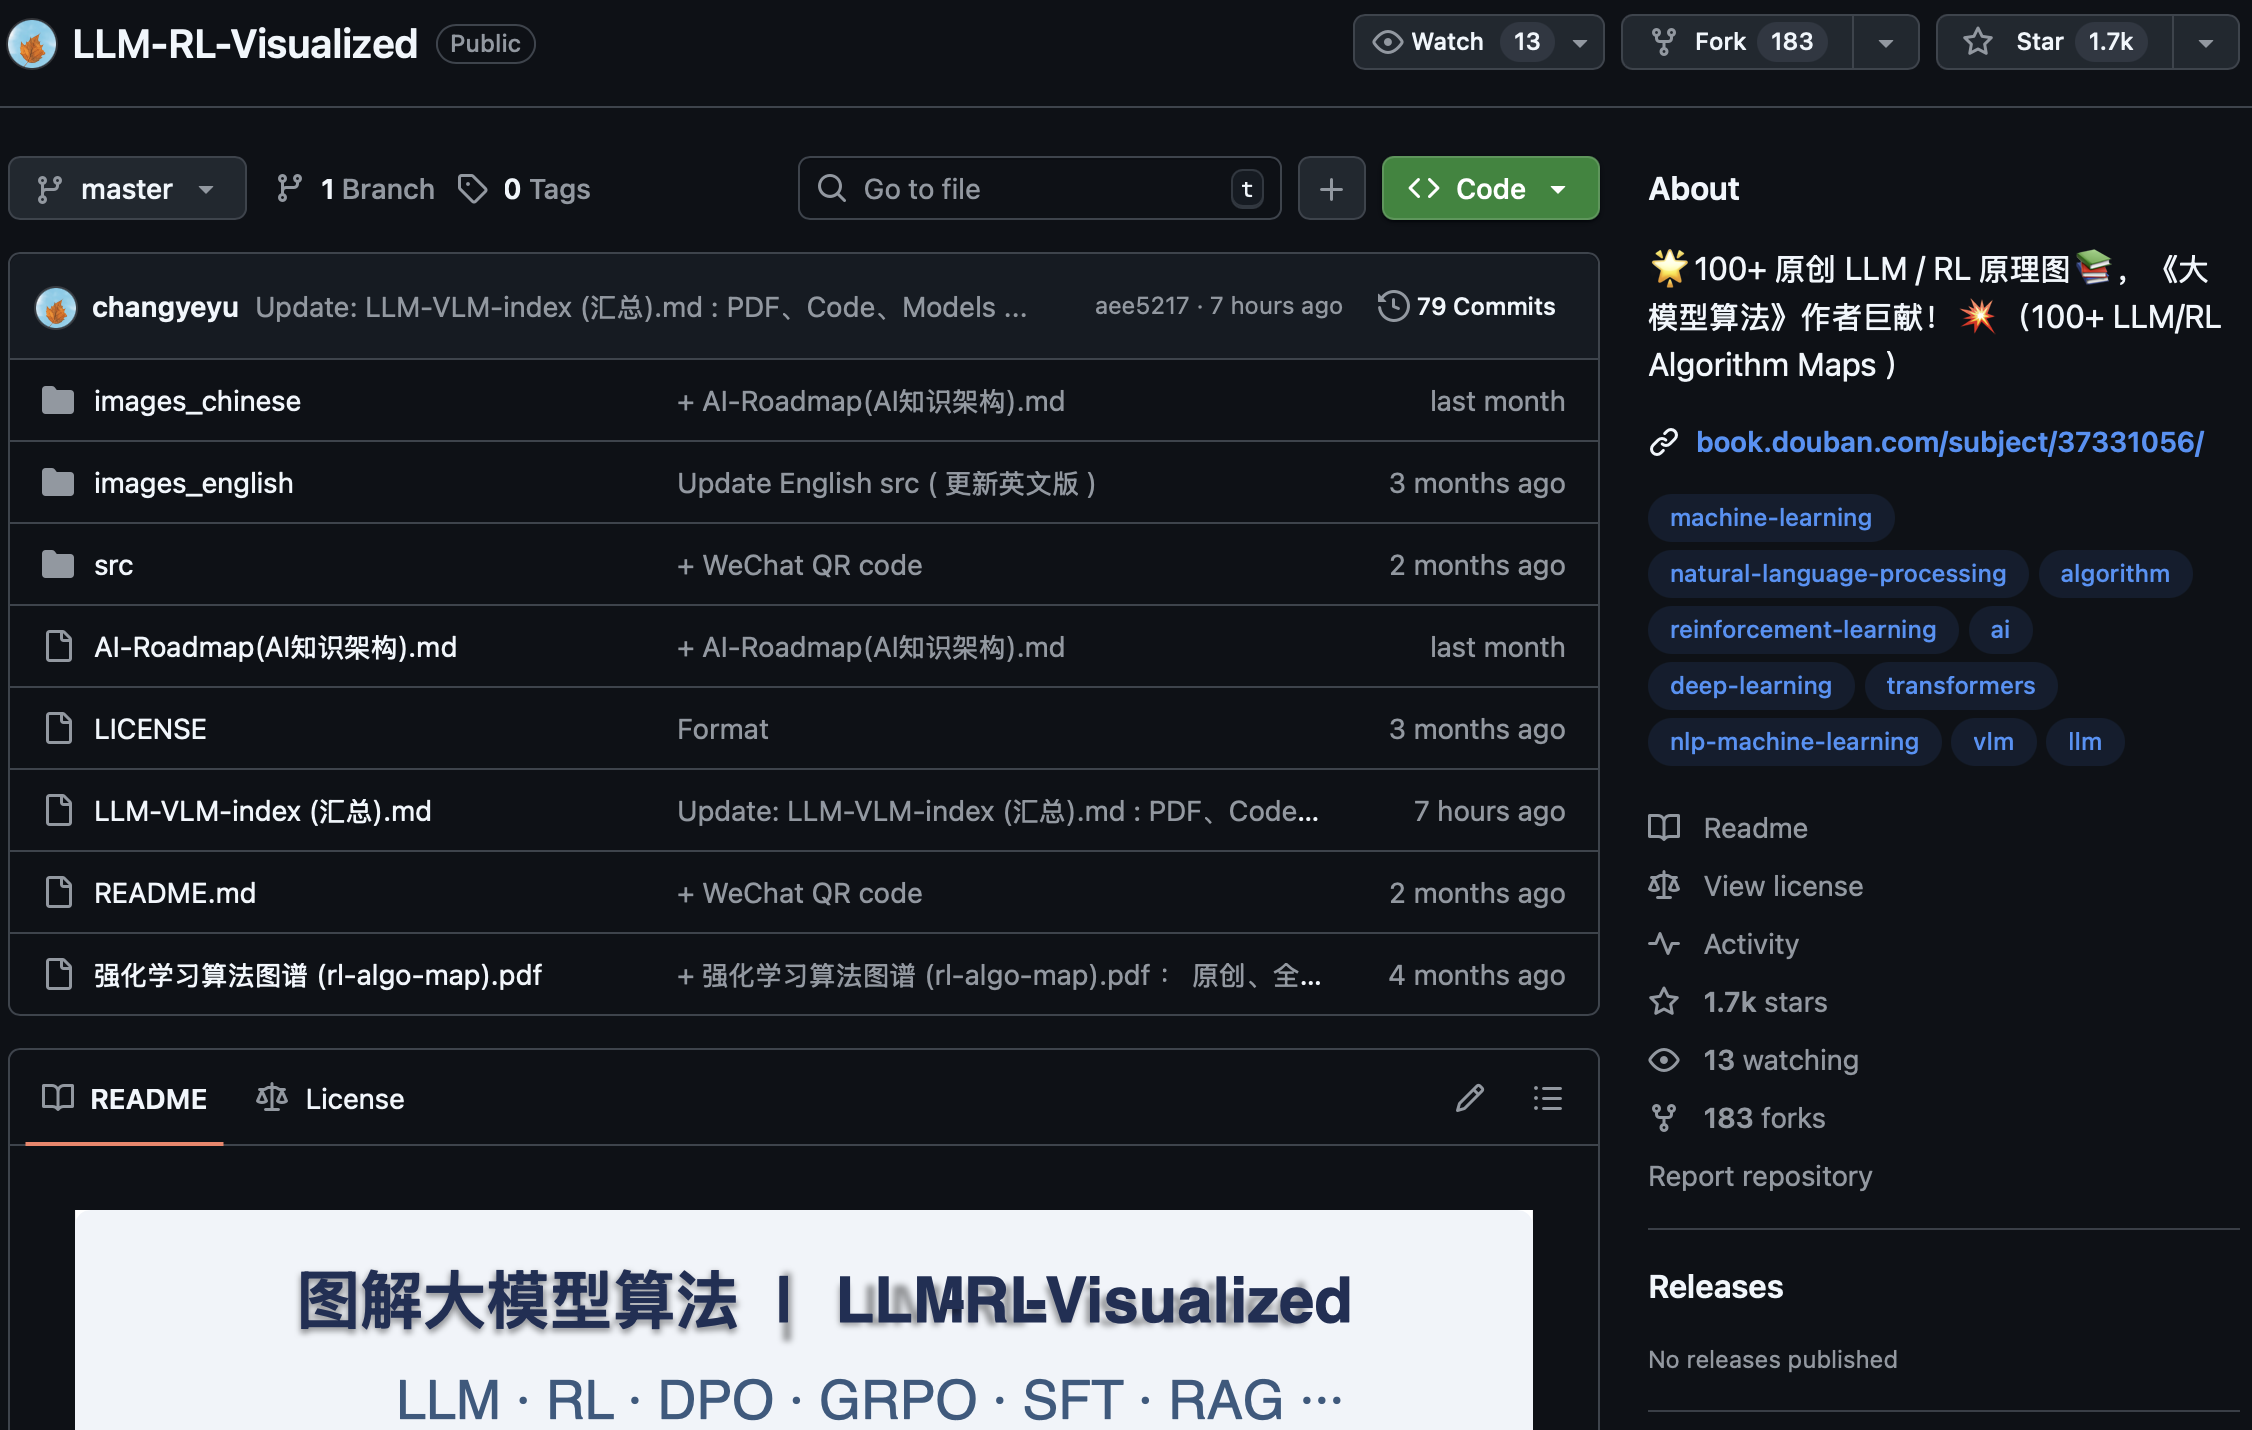Screen dimensions: 2252x1430
Task: Switch to the License tab
Action: coord(331,1098)
